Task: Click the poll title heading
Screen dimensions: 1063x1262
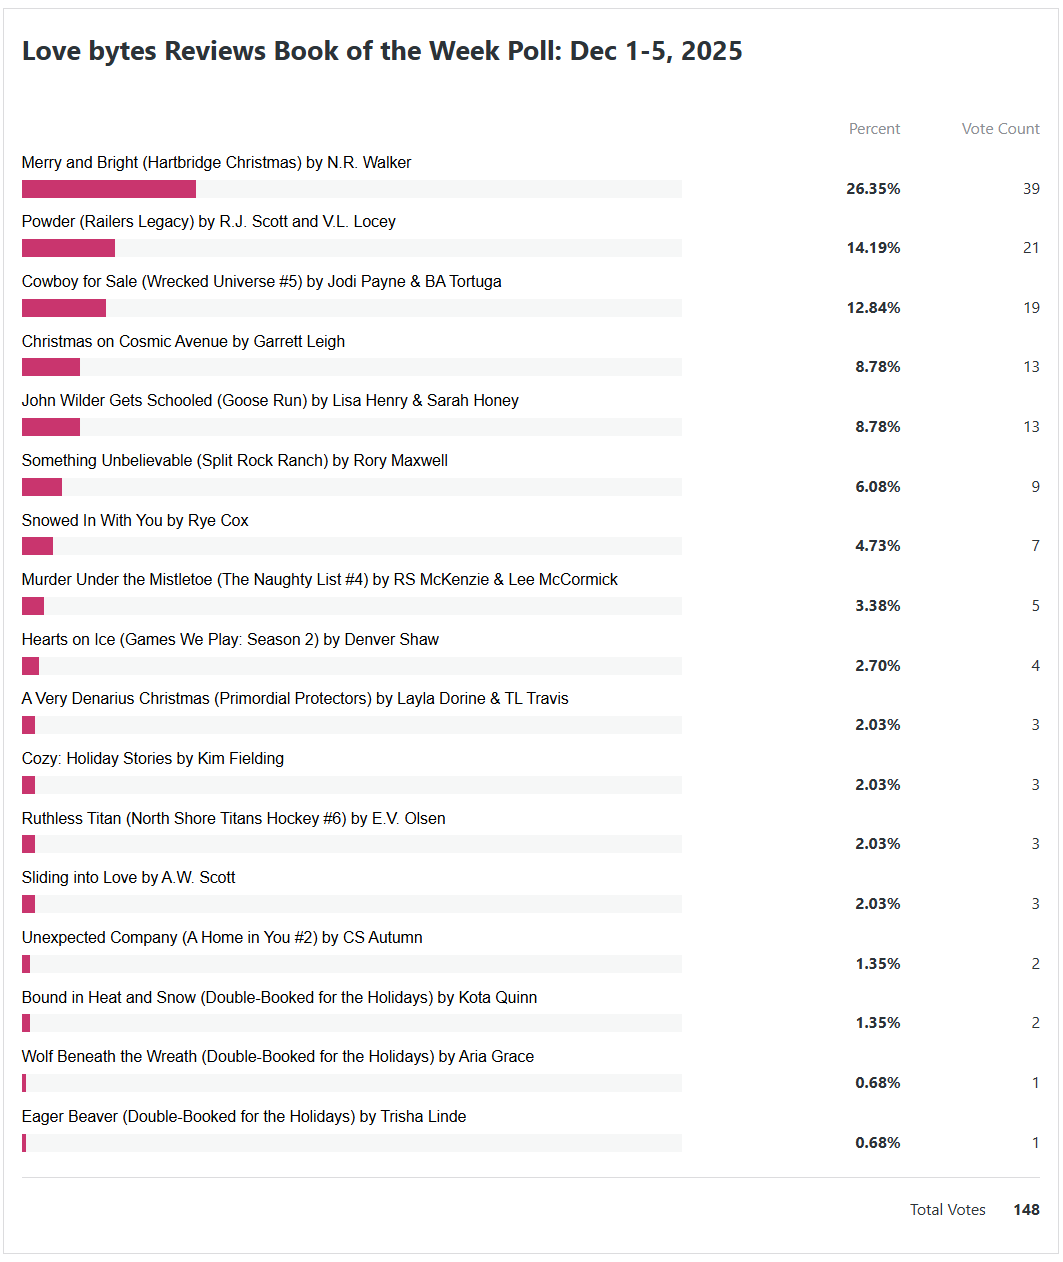Action: (382, 51)
